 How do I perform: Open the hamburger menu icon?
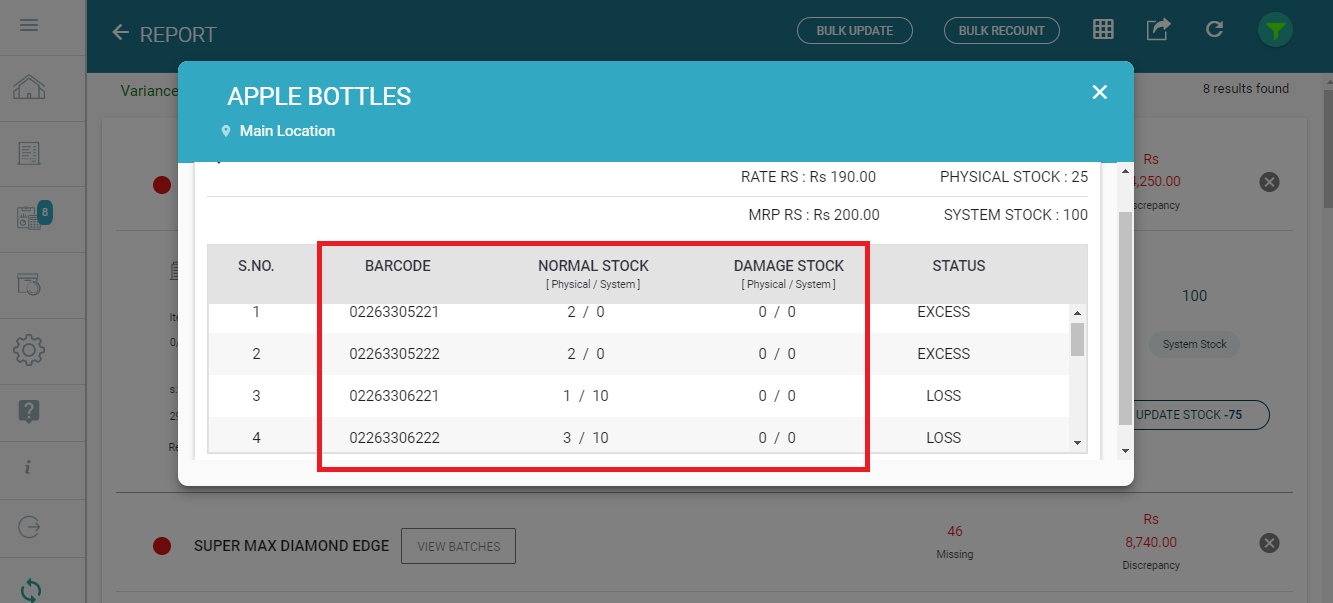click(29, 24)
